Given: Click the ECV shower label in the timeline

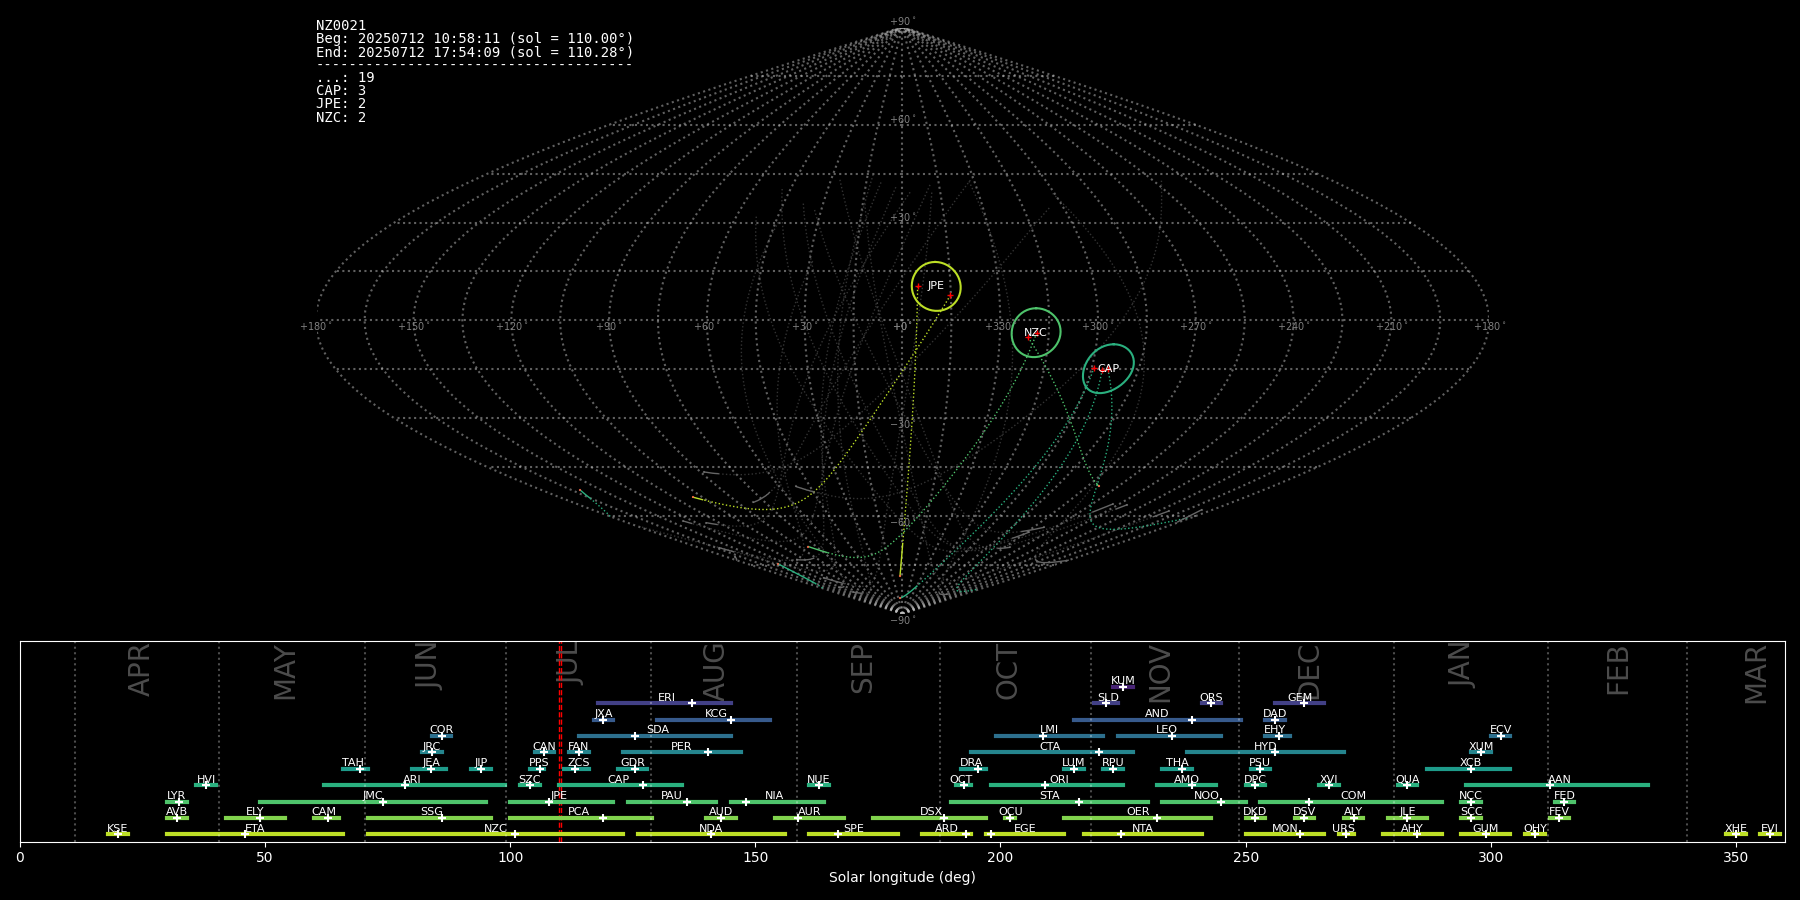Looking at the screenshot, I should click(1501, 730).
